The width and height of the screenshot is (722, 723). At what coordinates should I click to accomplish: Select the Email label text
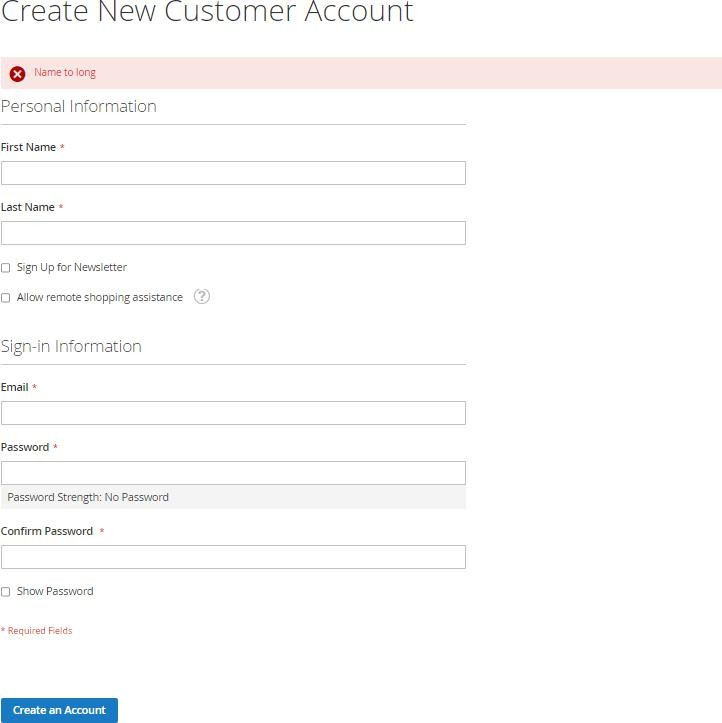[x=15, y=387]
